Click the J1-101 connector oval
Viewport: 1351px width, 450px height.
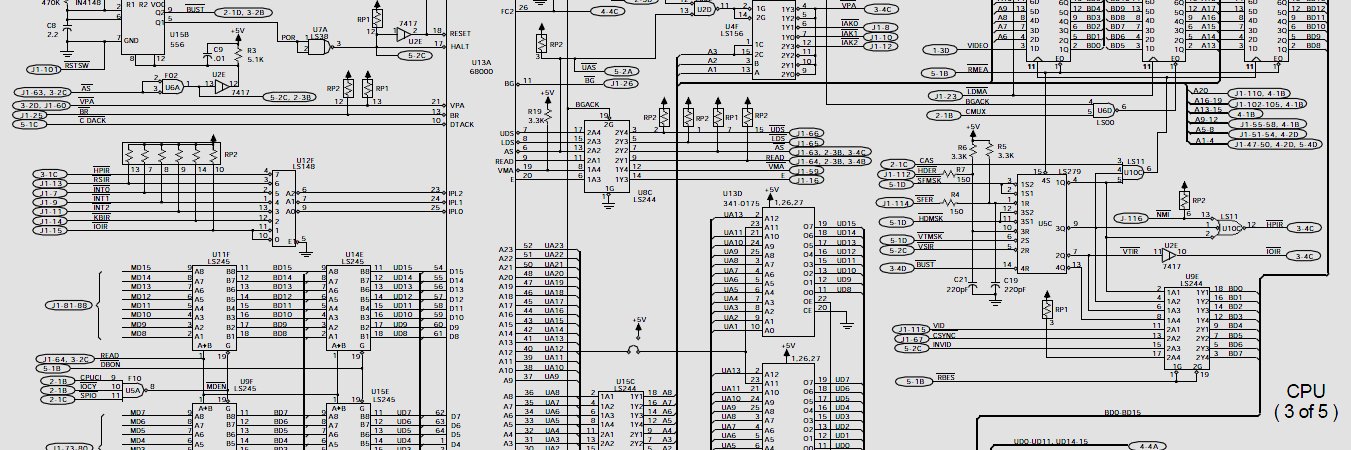[44, 70]
